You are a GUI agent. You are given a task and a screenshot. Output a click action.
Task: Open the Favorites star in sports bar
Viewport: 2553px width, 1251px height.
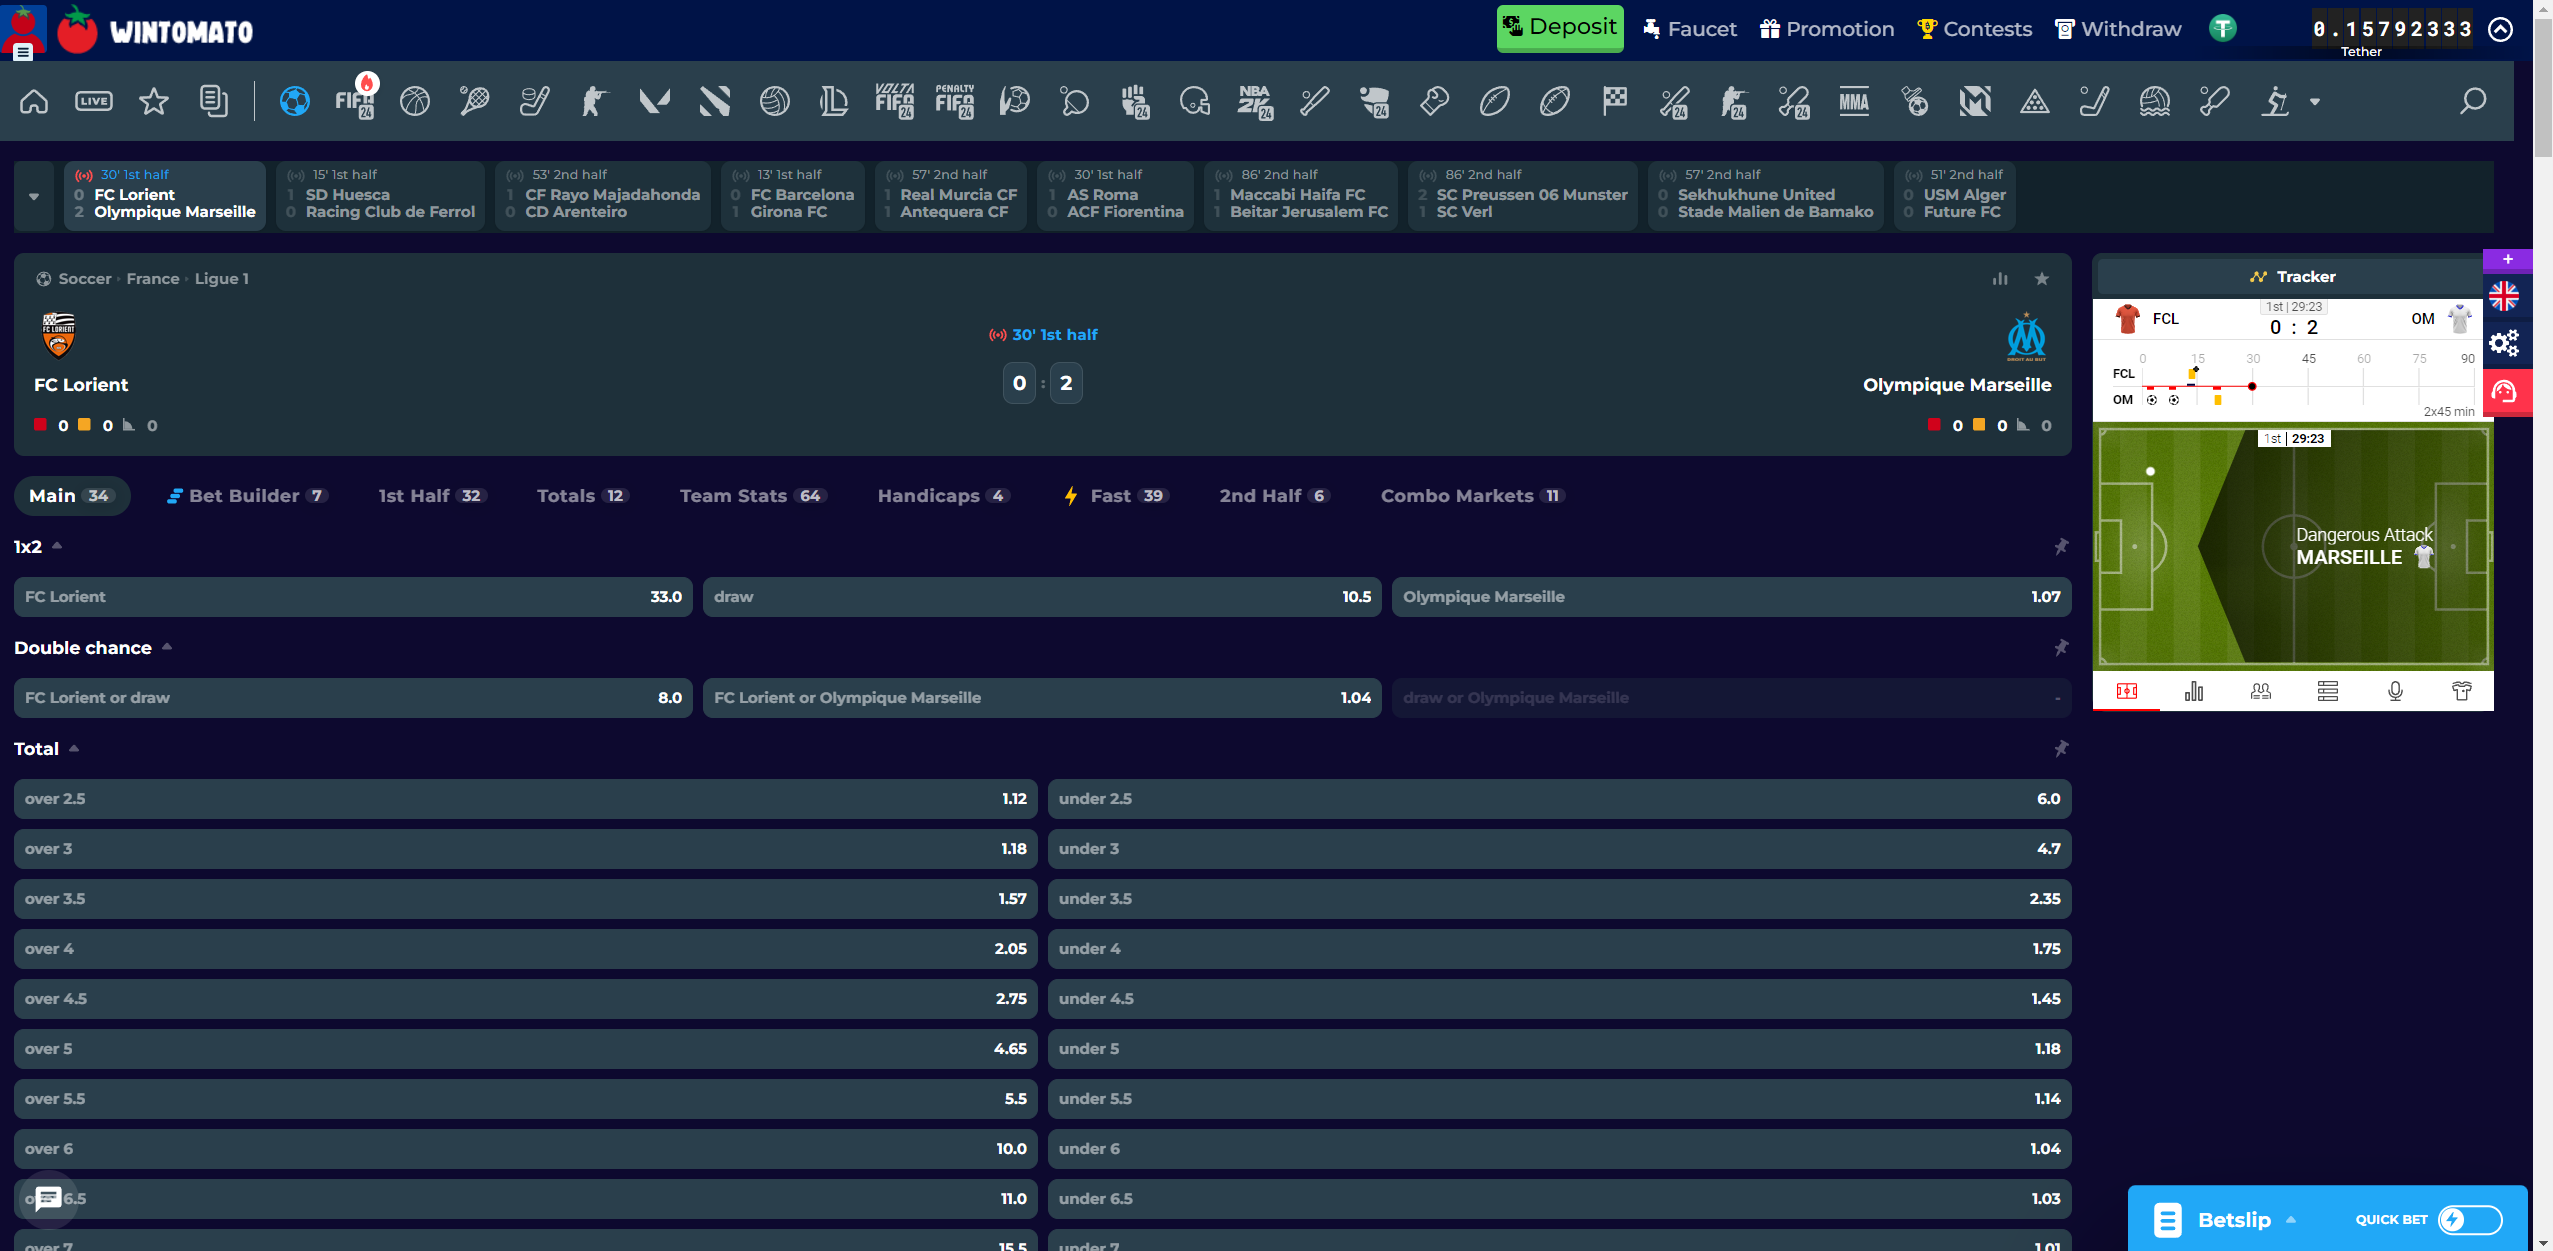tap(154, 101)
